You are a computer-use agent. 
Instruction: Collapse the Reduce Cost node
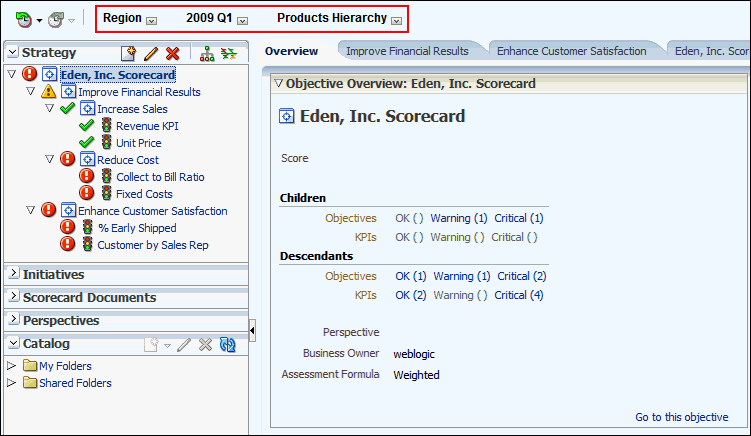click(49, 159)
